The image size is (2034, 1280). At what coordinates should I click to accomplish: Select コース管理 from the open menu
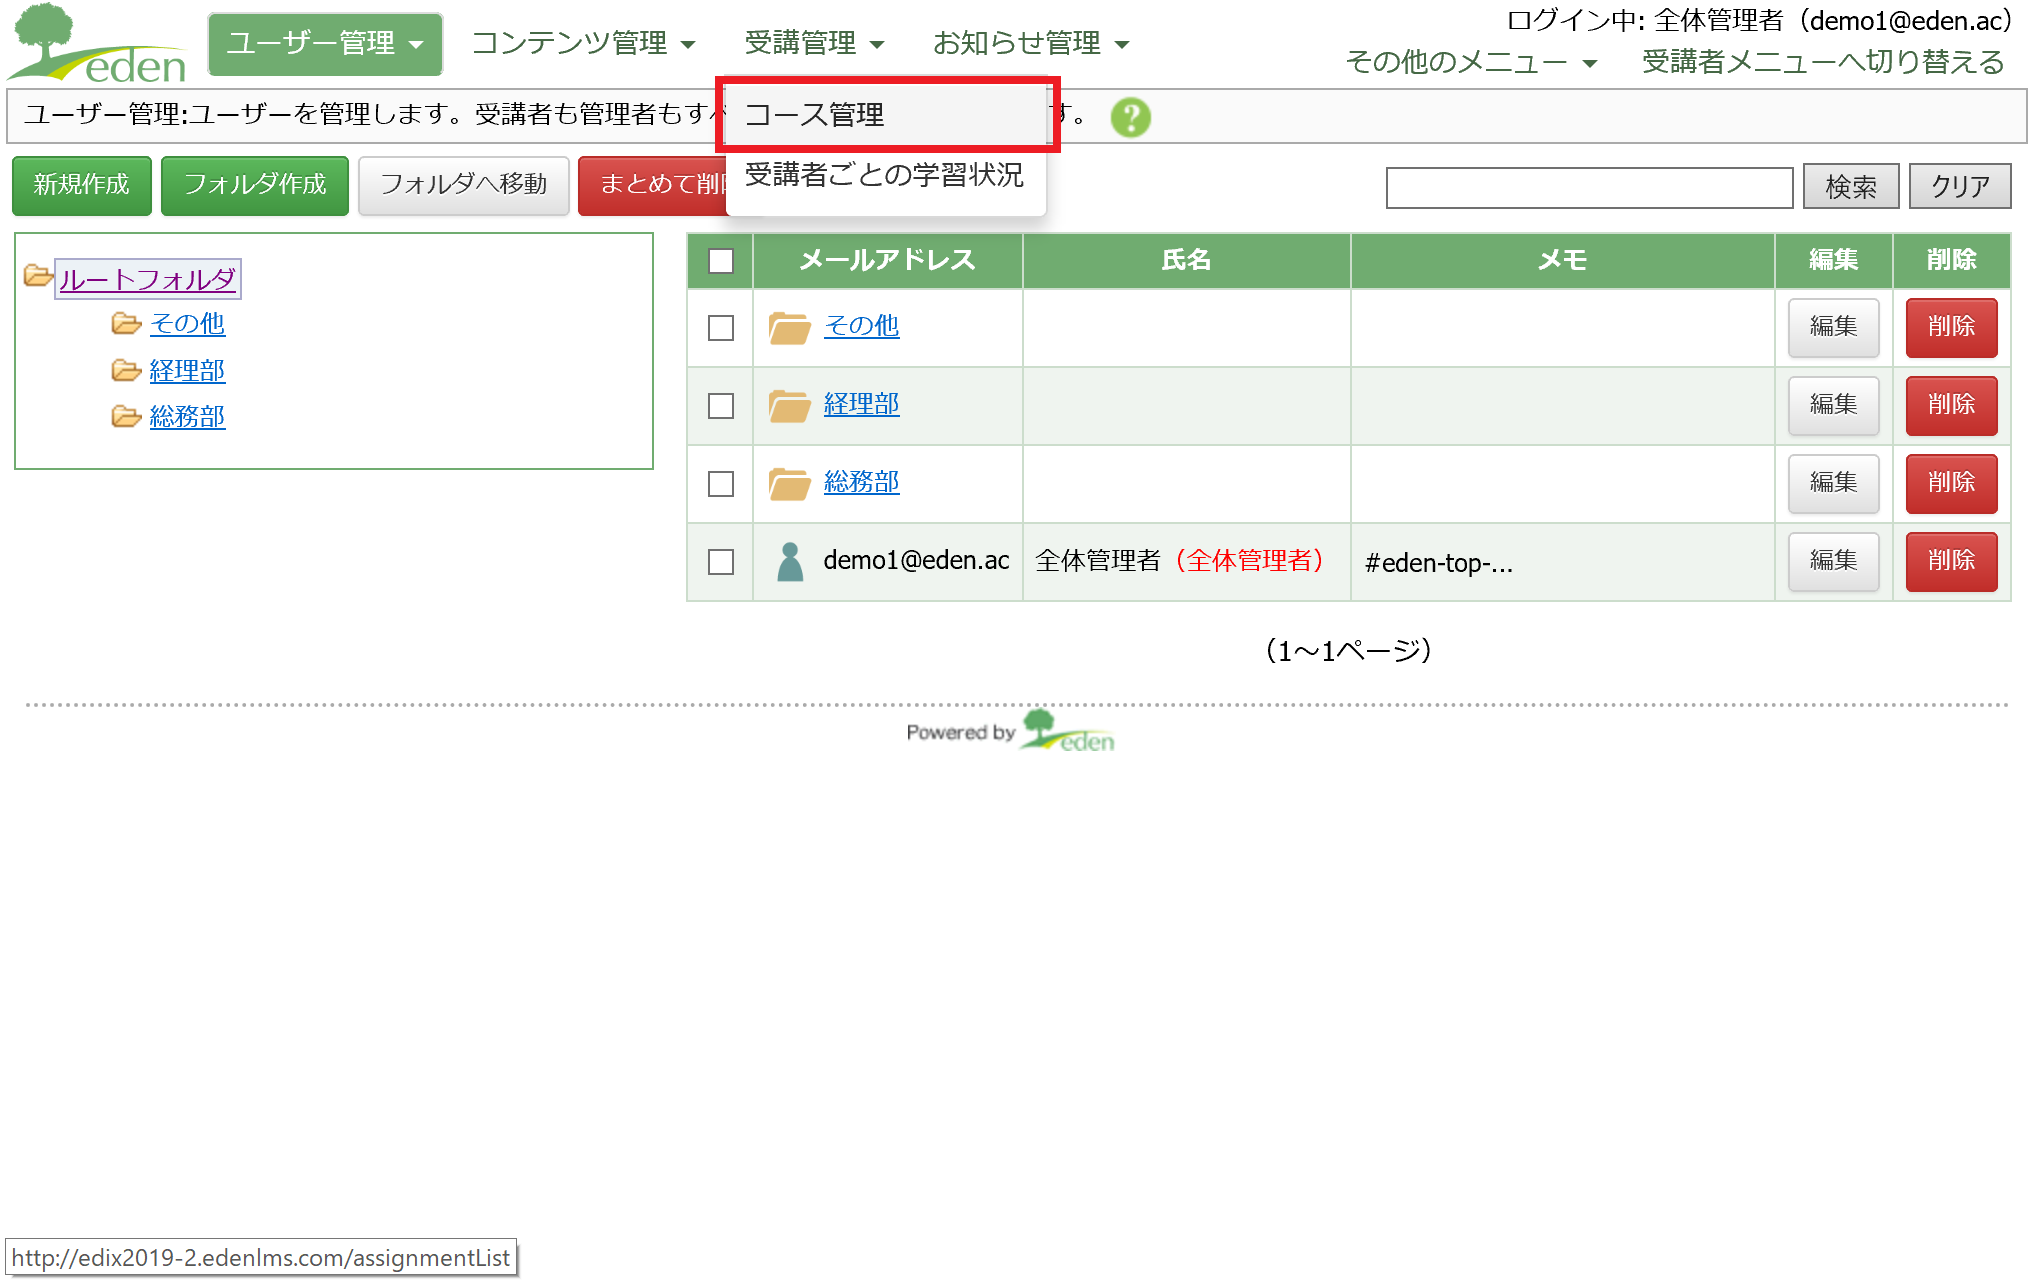click(814, 115)
